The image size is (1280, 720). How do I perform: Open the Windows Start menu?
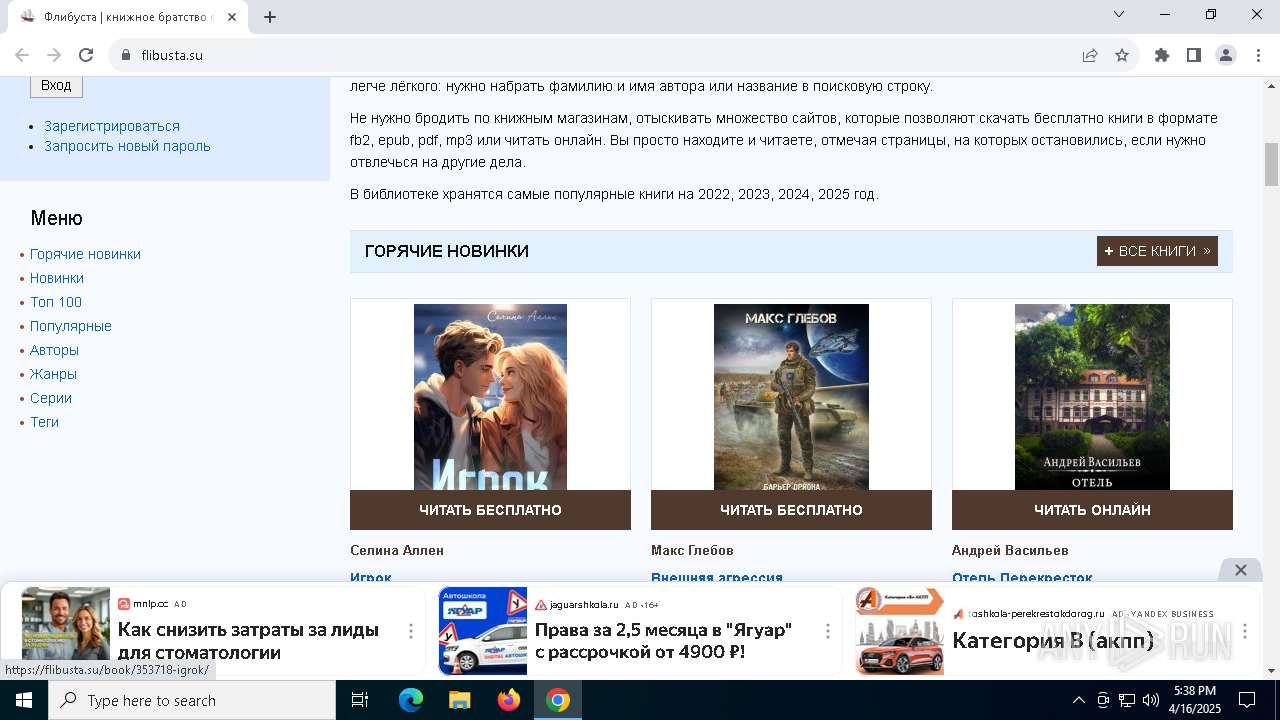[x=24, y=700]
